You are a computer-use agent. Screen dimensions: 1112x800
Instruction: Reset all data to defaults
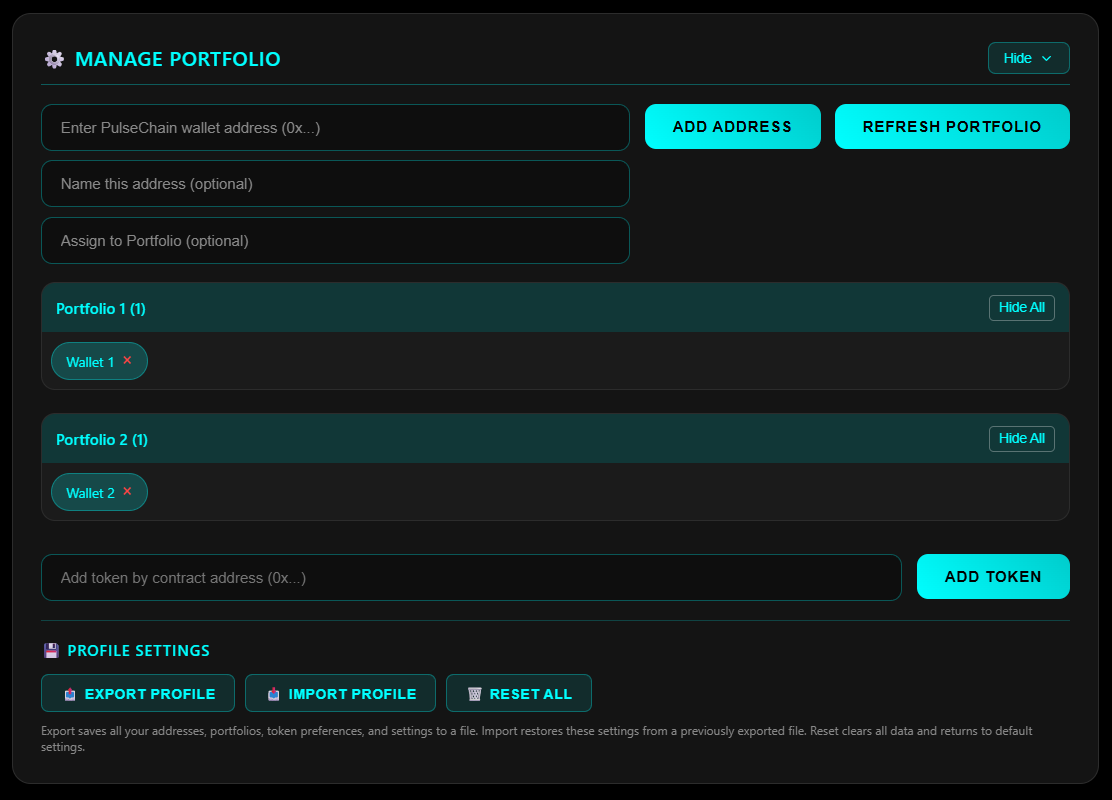point(518,693)
